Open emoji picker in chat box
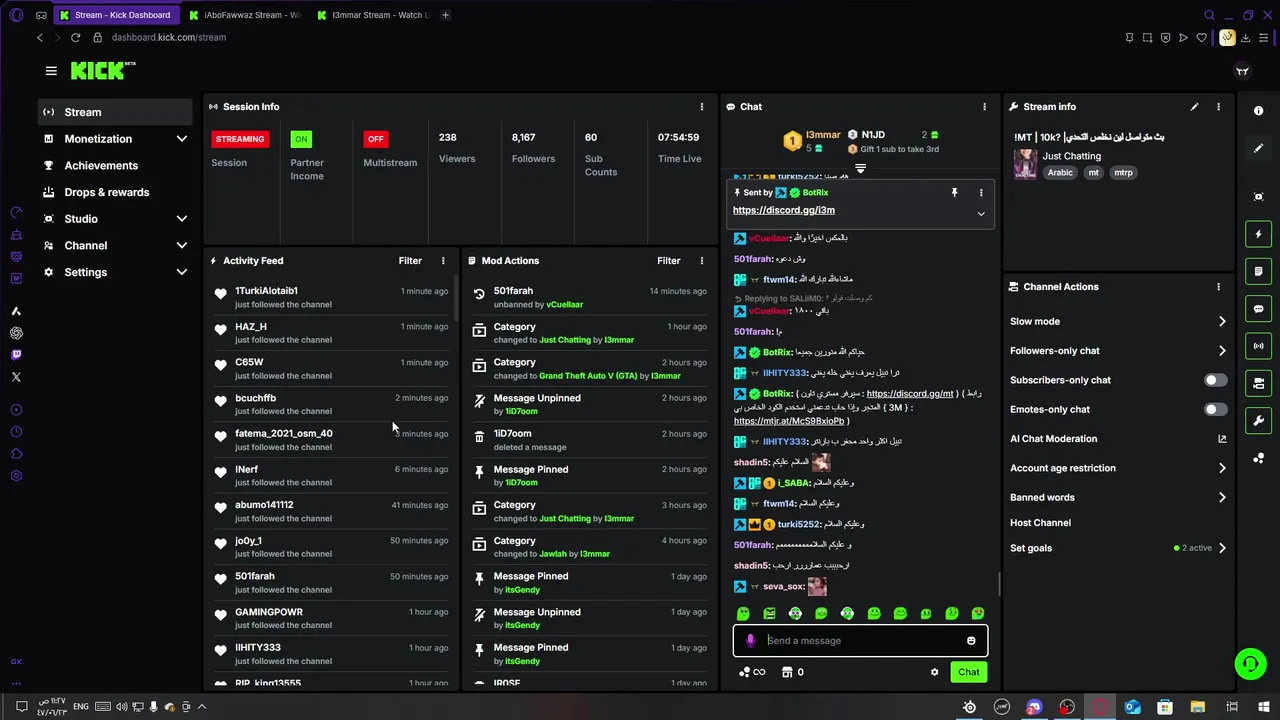The width and height of the screenshot is (1280, 720). [971, 641]
